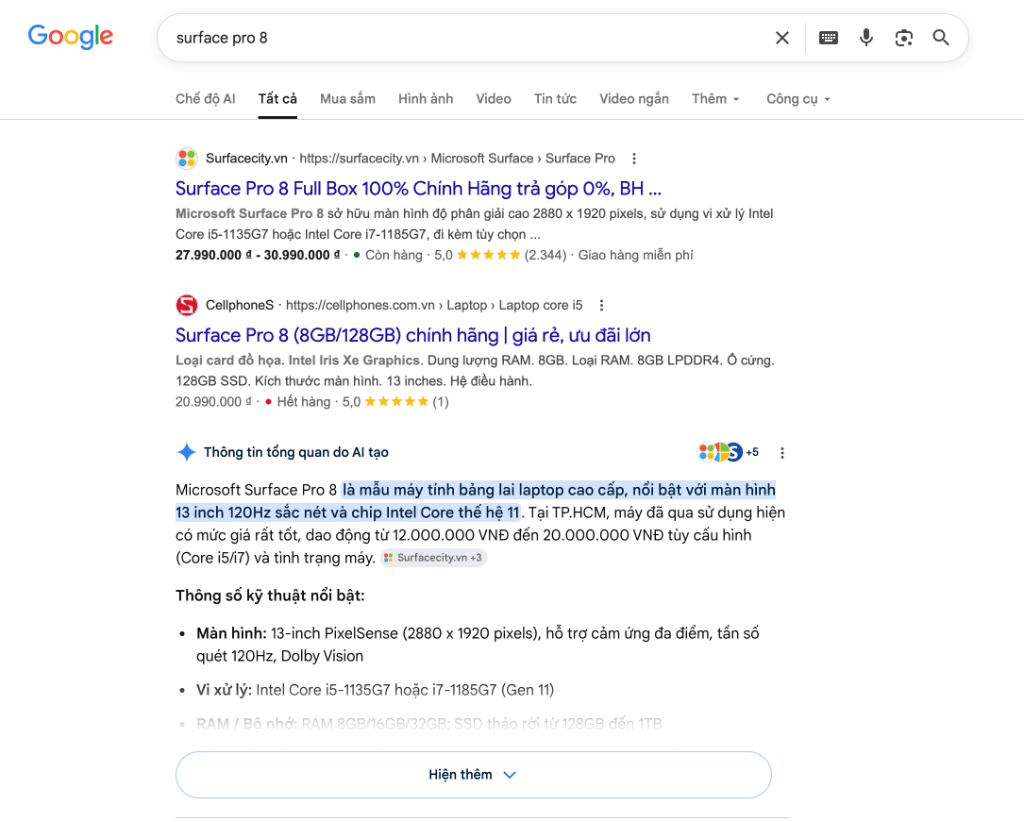Open the 'Surfacecity.vn +3' source chip
Screen dimensions: 1024x822
click(434, 558)
